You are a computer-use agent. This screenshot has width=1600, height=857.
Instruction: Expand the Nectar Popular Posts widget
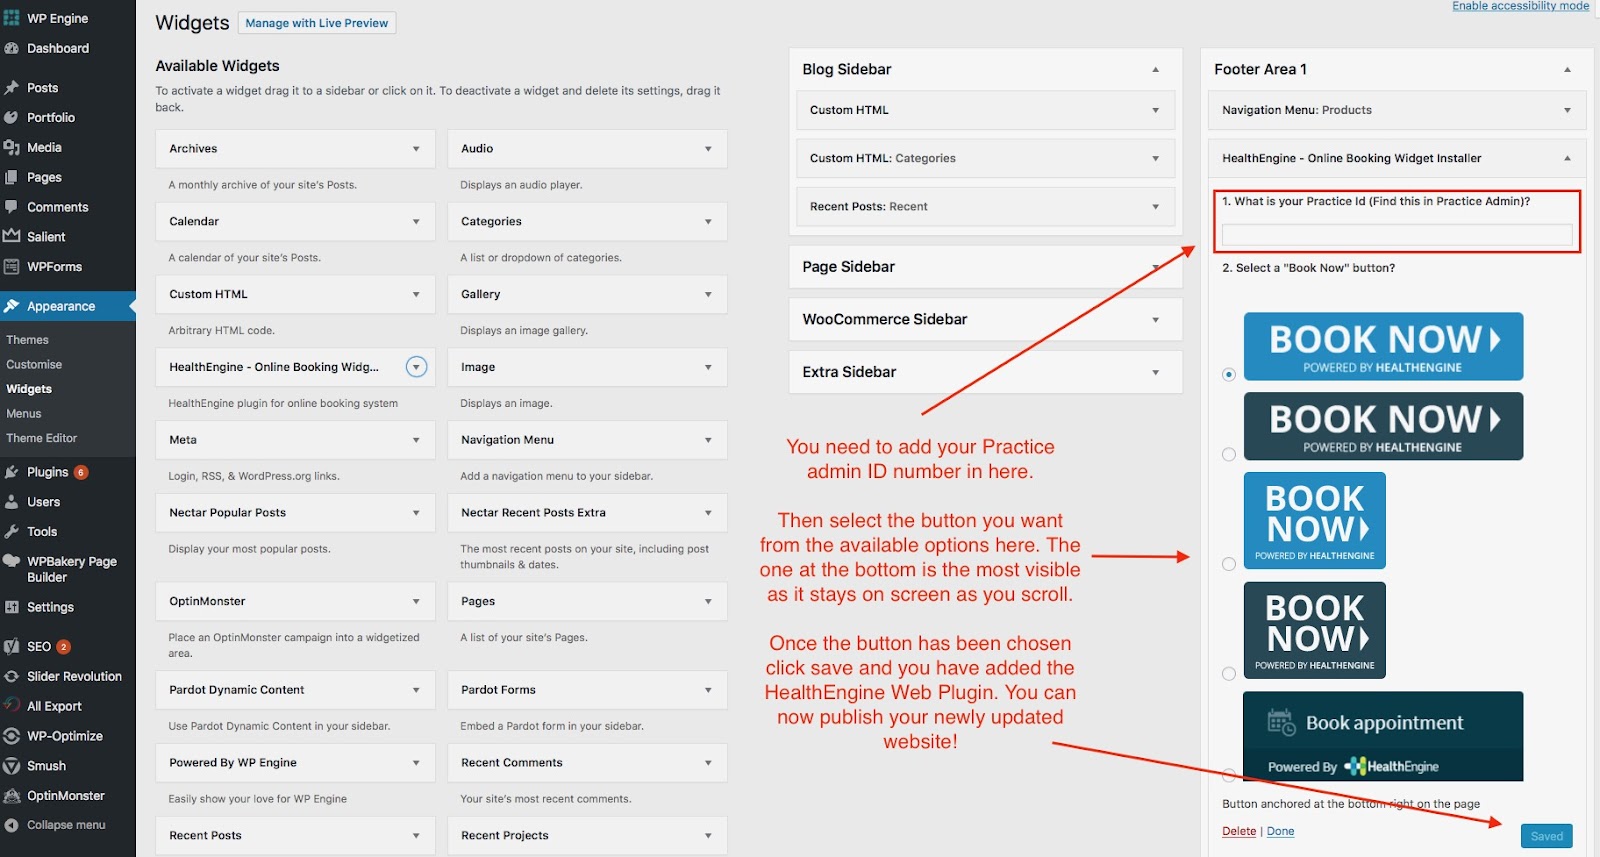(x=416, y=513)
